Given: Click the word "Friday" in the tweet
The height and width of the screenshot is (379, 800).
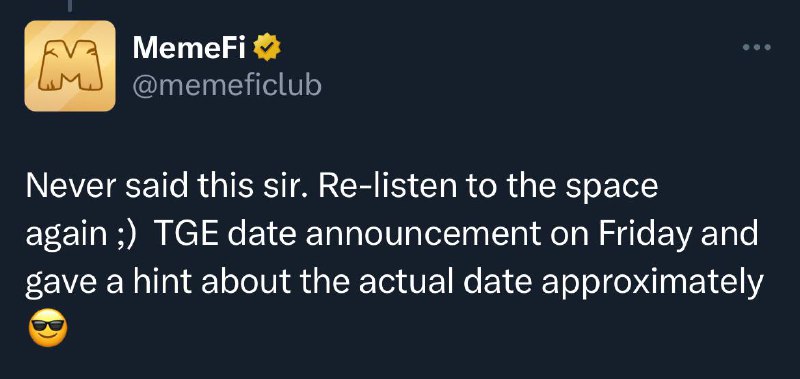Looking at the screenshot, I should pos(645,236).
